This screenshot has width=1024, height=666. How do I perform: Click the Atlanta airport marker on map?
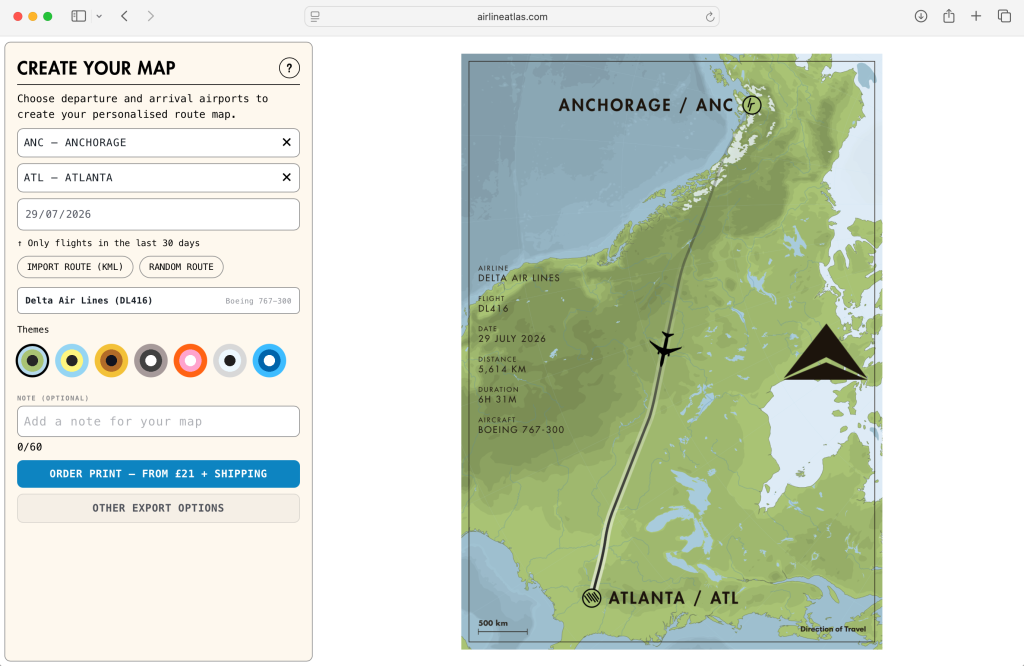coord(592,597)
